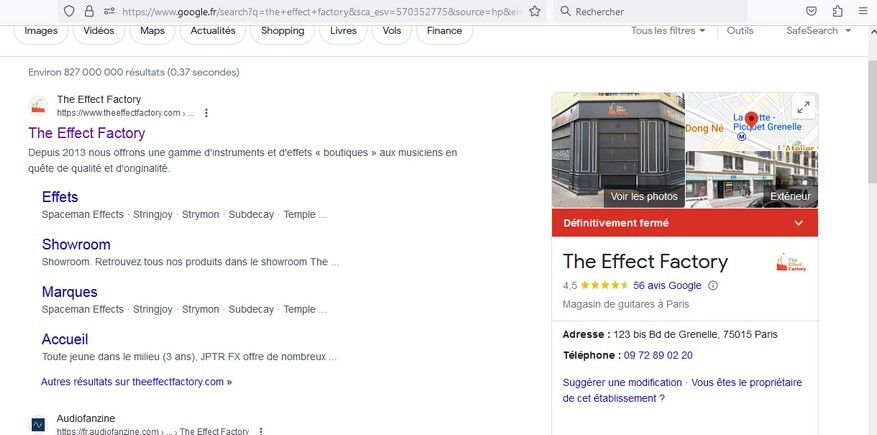The width and height of the screenshot is (877, 435).
Task: Click the shield tracking protection icon
Action: point(69,11)
